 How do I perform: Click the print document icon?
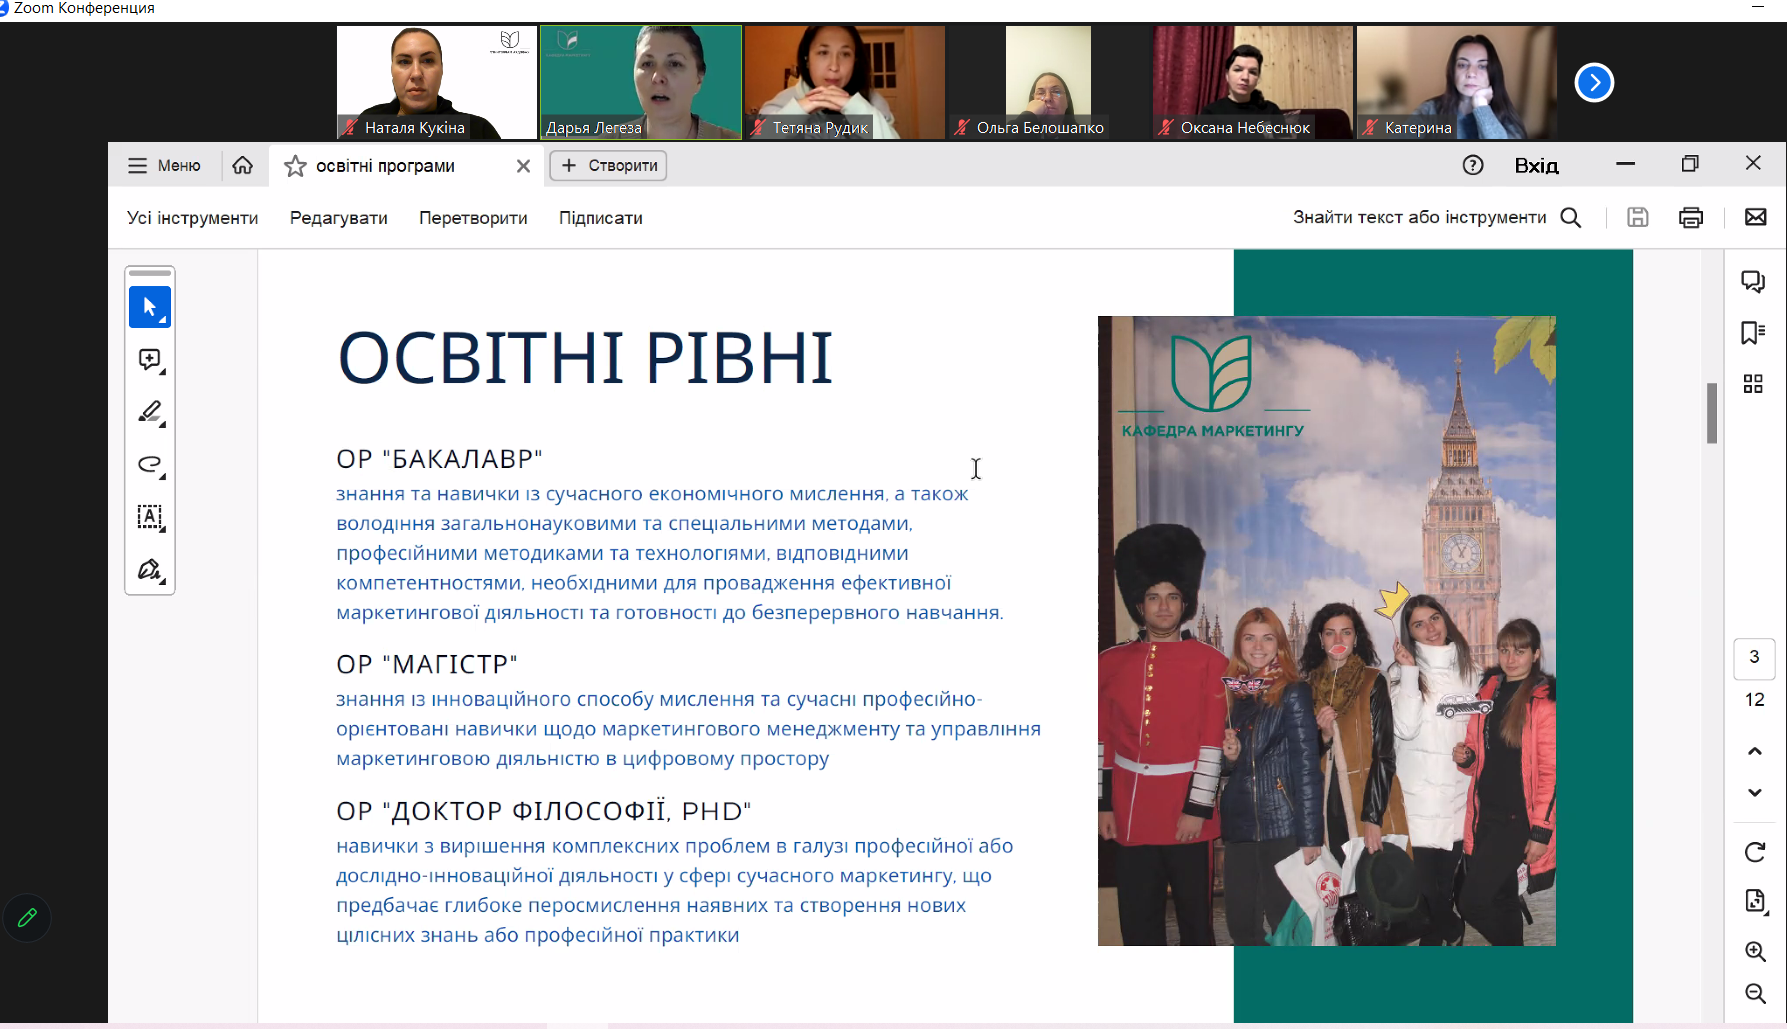click(x=1690, y=217)
